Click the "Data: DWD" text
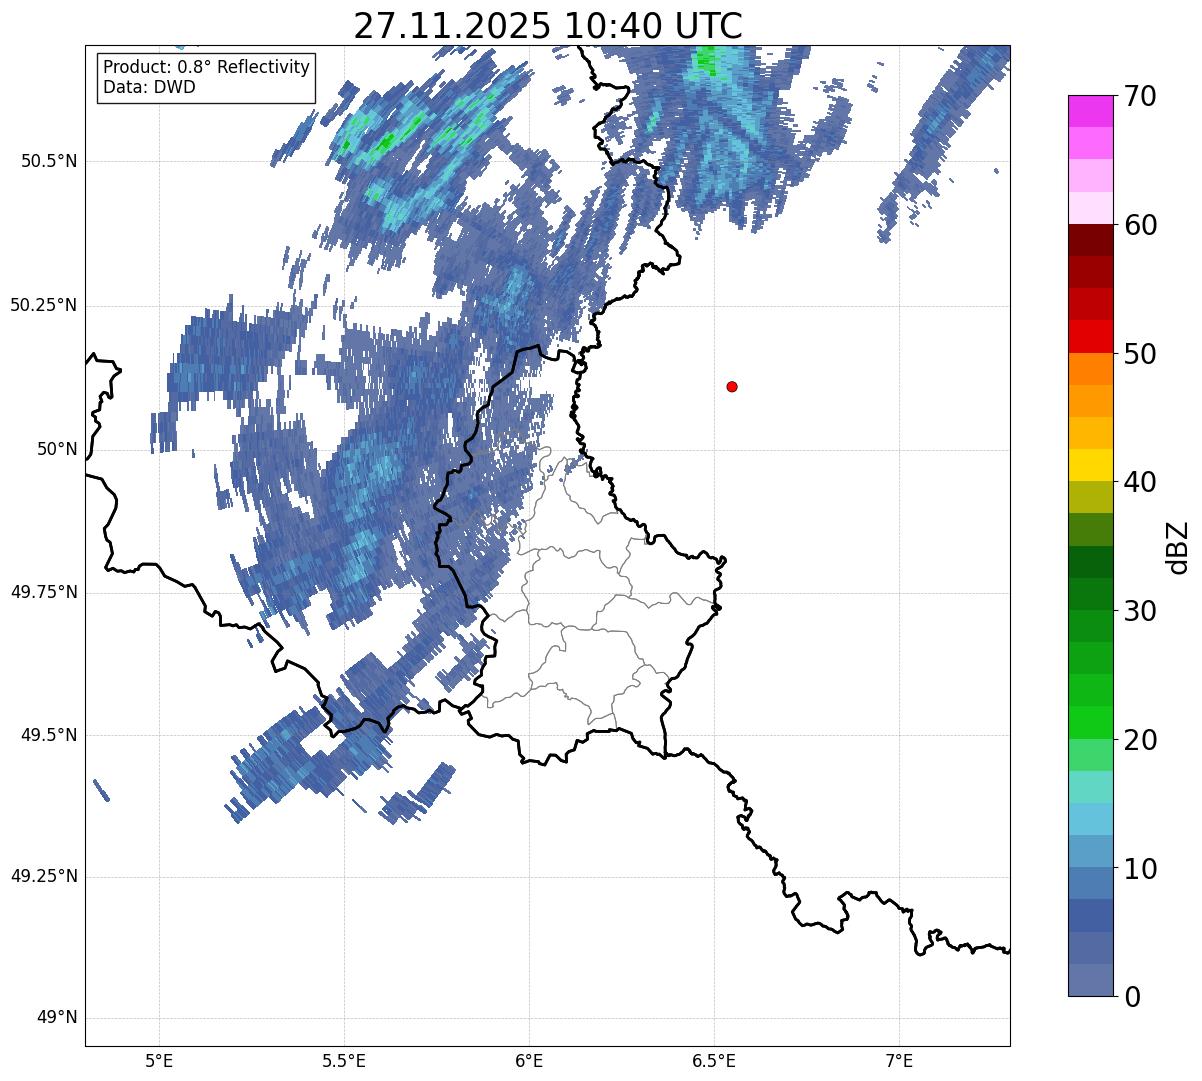This screenshot has width=1202, height=1081. tap(149, 87)
